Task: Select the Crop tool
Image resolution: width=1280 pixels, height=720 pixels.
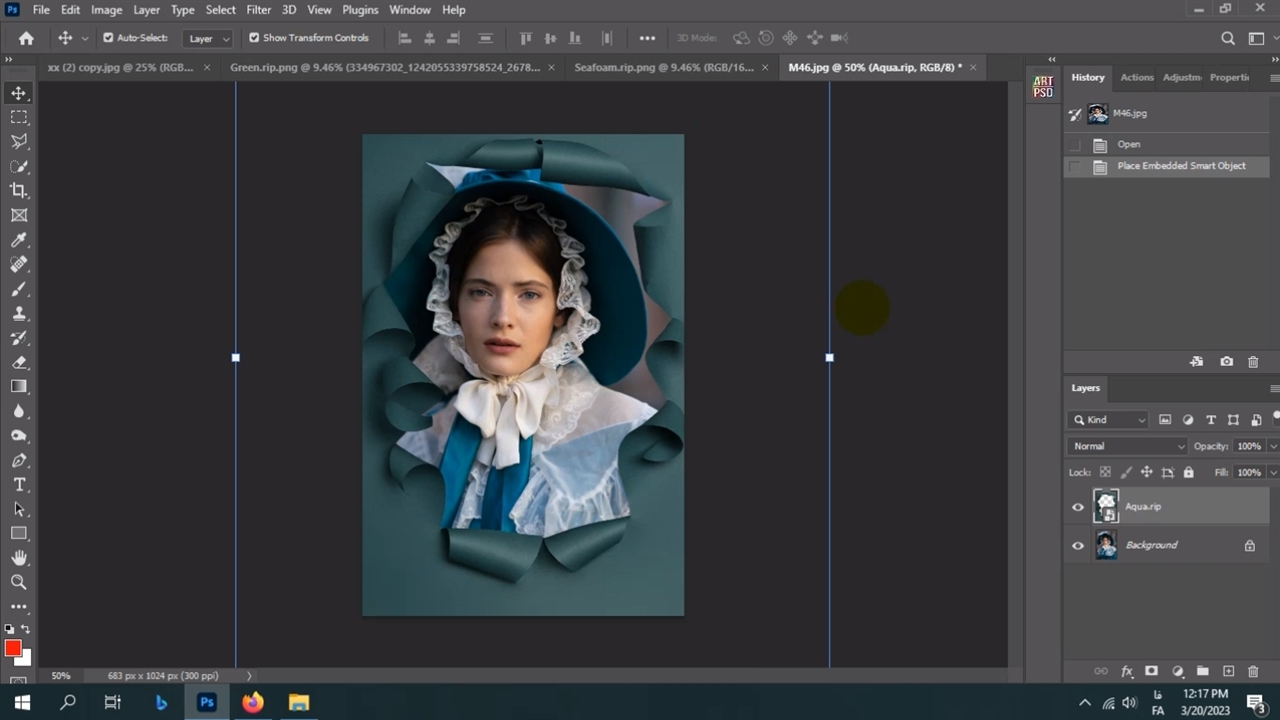Action: point(19,190)
